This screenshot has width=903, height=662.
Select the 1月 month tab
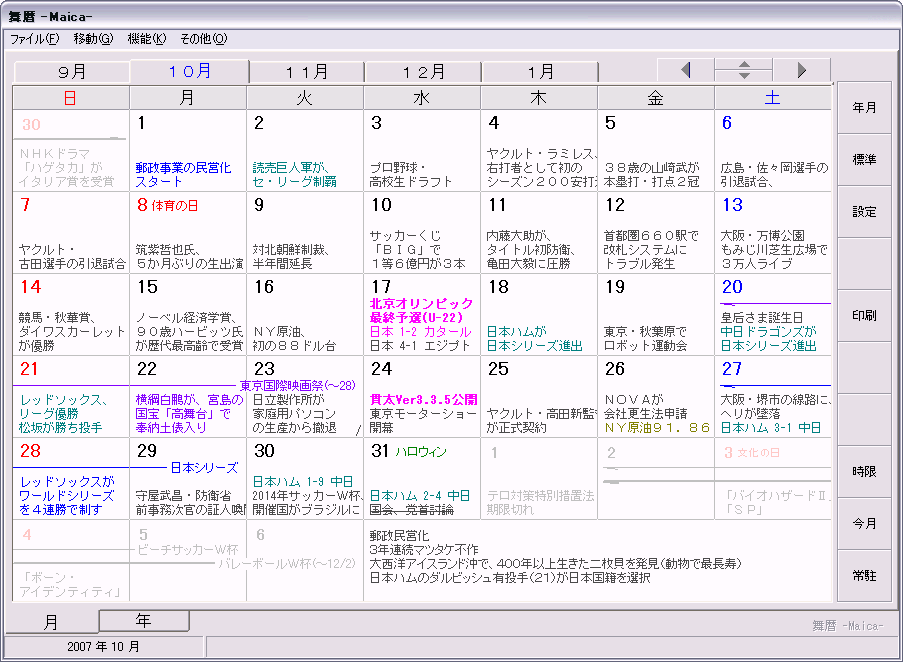[x=540, y=72]
